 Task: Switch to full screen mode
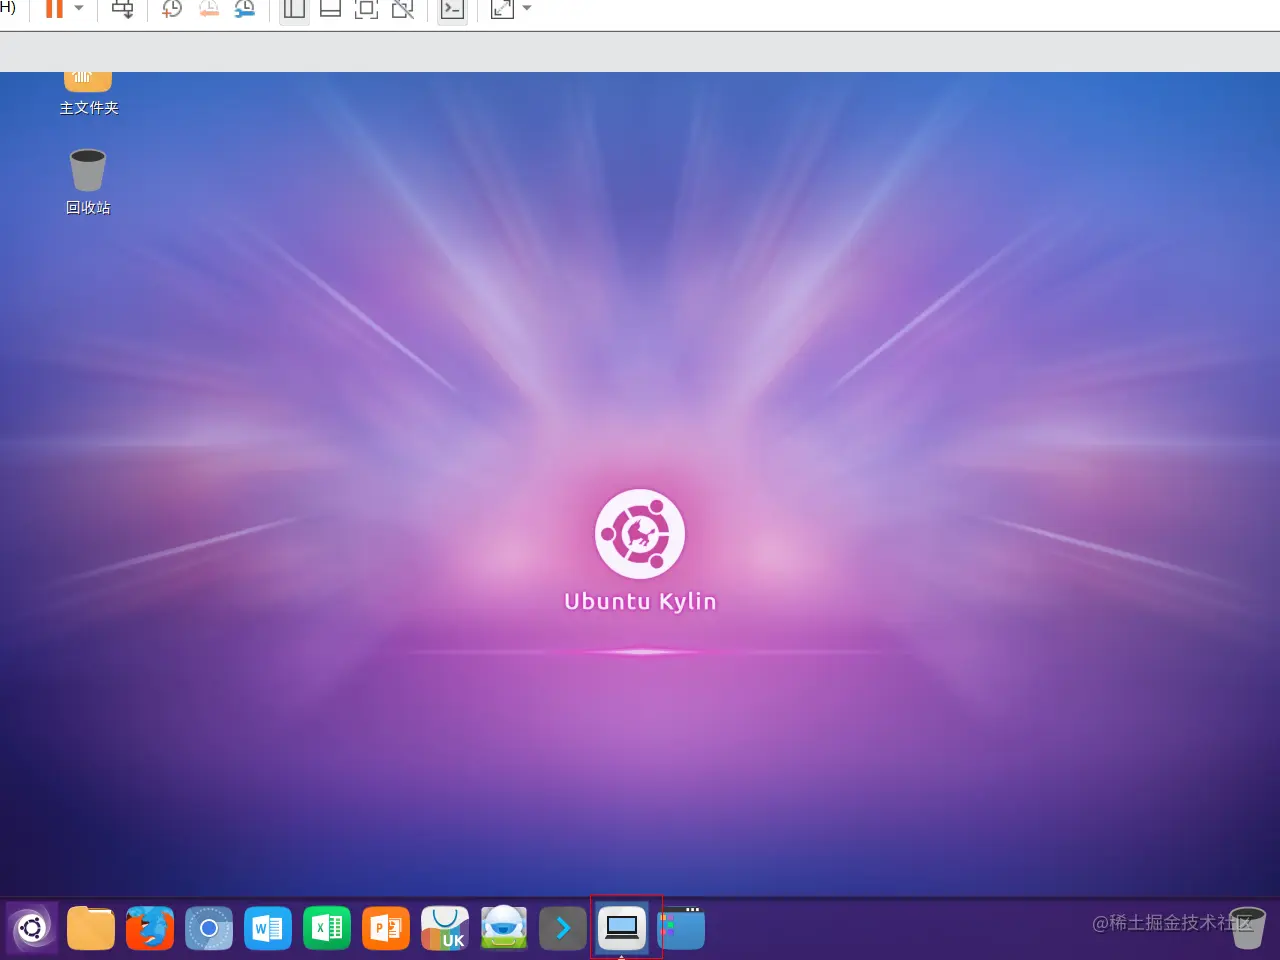click(366, 9)
